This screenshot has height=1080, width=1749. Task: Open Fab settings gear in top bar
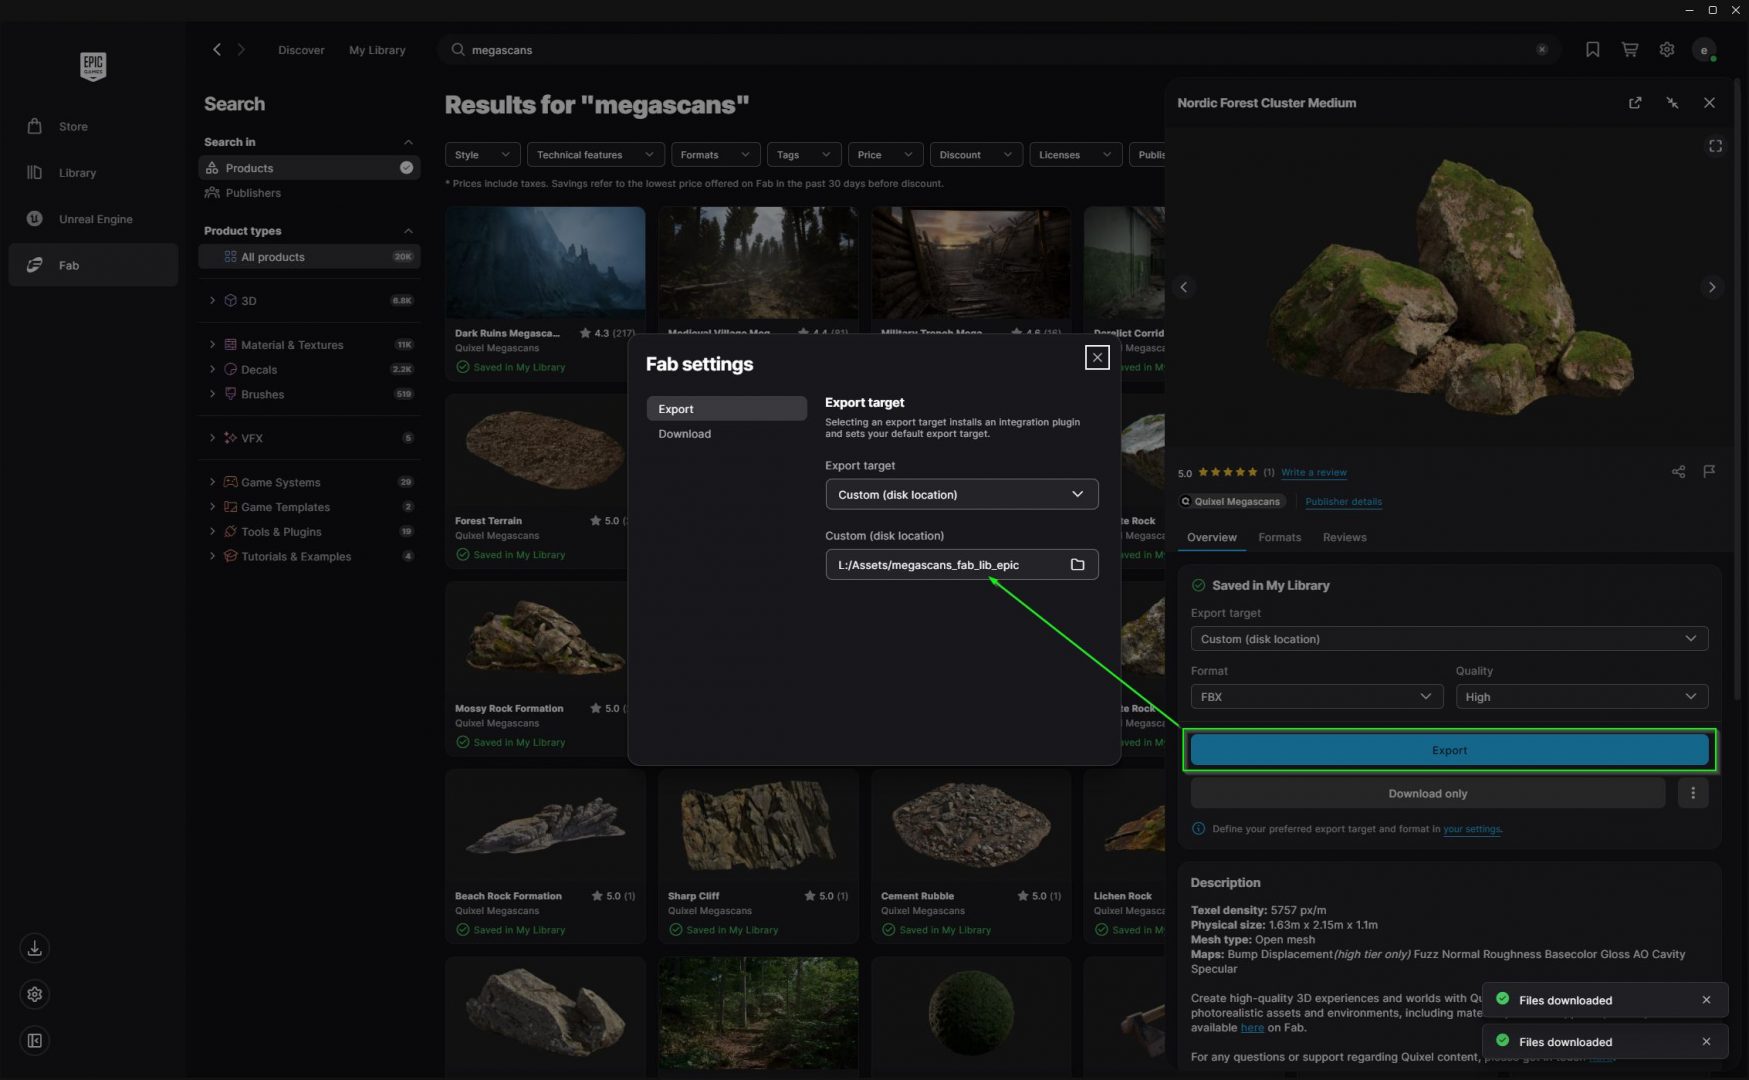pyautogui.click(x=1667, y=49)
